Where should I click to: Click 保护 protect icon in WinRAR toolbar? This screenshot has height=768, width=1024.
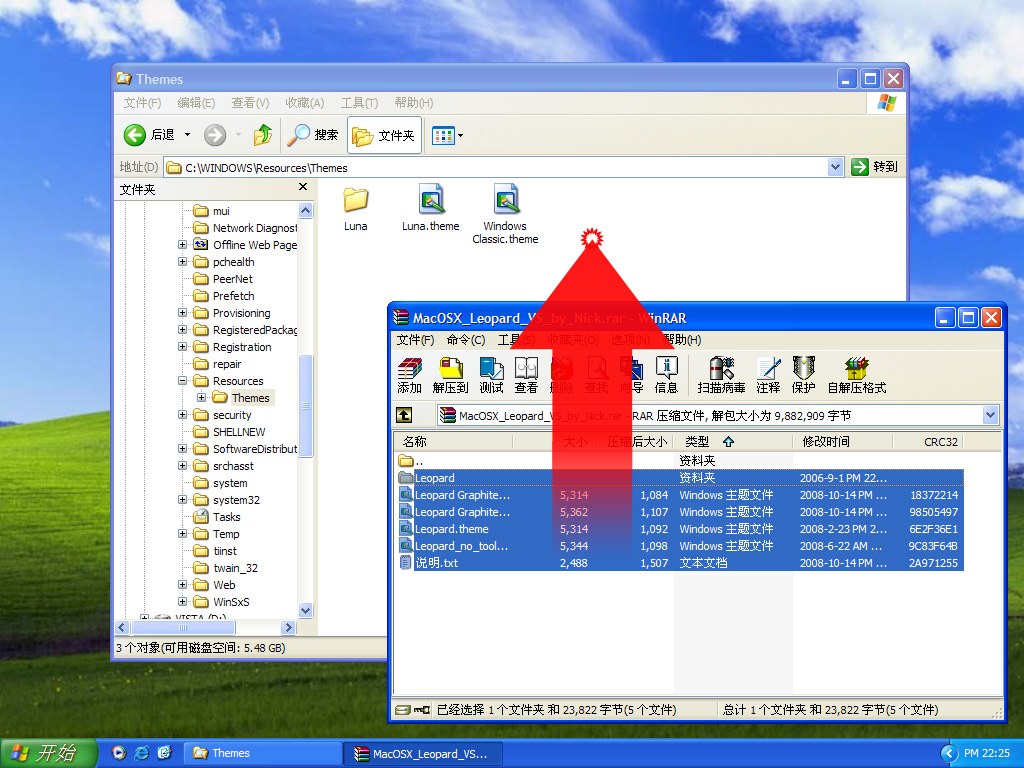(803, 376)
